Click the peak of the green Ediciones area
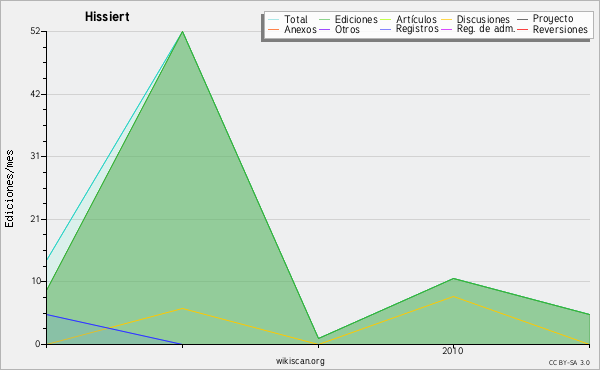600x370 pixels. 183,32
